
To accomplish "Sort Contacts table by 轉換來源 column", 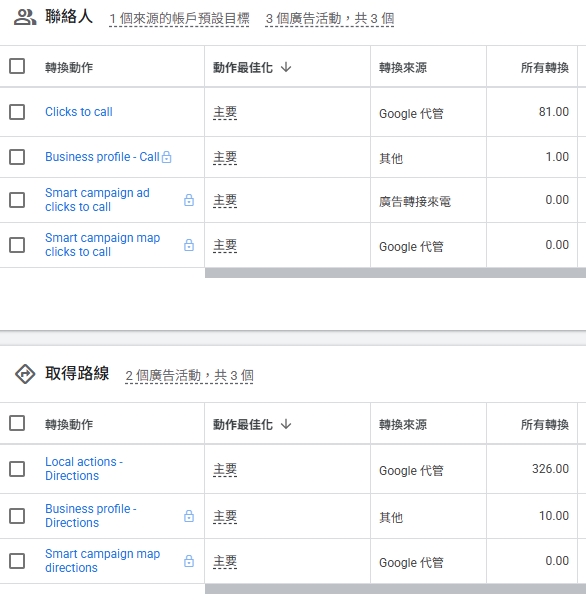I will point(403,68).
